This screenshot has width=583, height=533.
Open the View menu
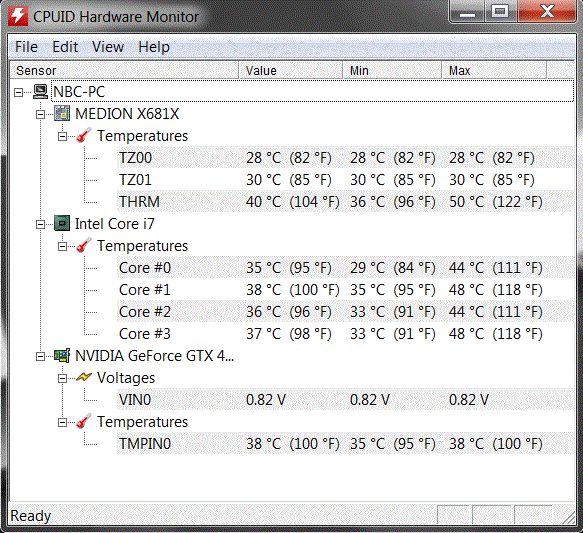[108, 47]
